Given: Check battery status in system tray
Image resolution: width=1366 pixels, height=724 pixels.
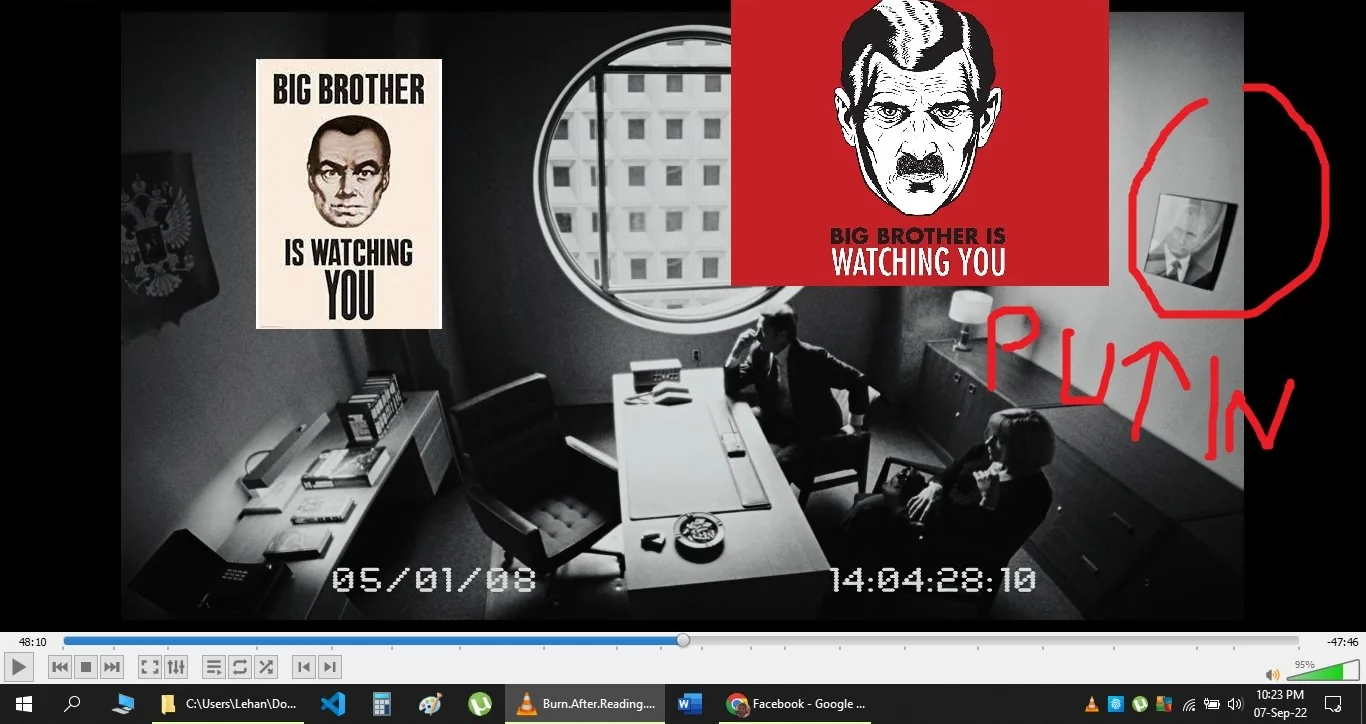Looking at the screenshot, I should (x=1212, y=704).
